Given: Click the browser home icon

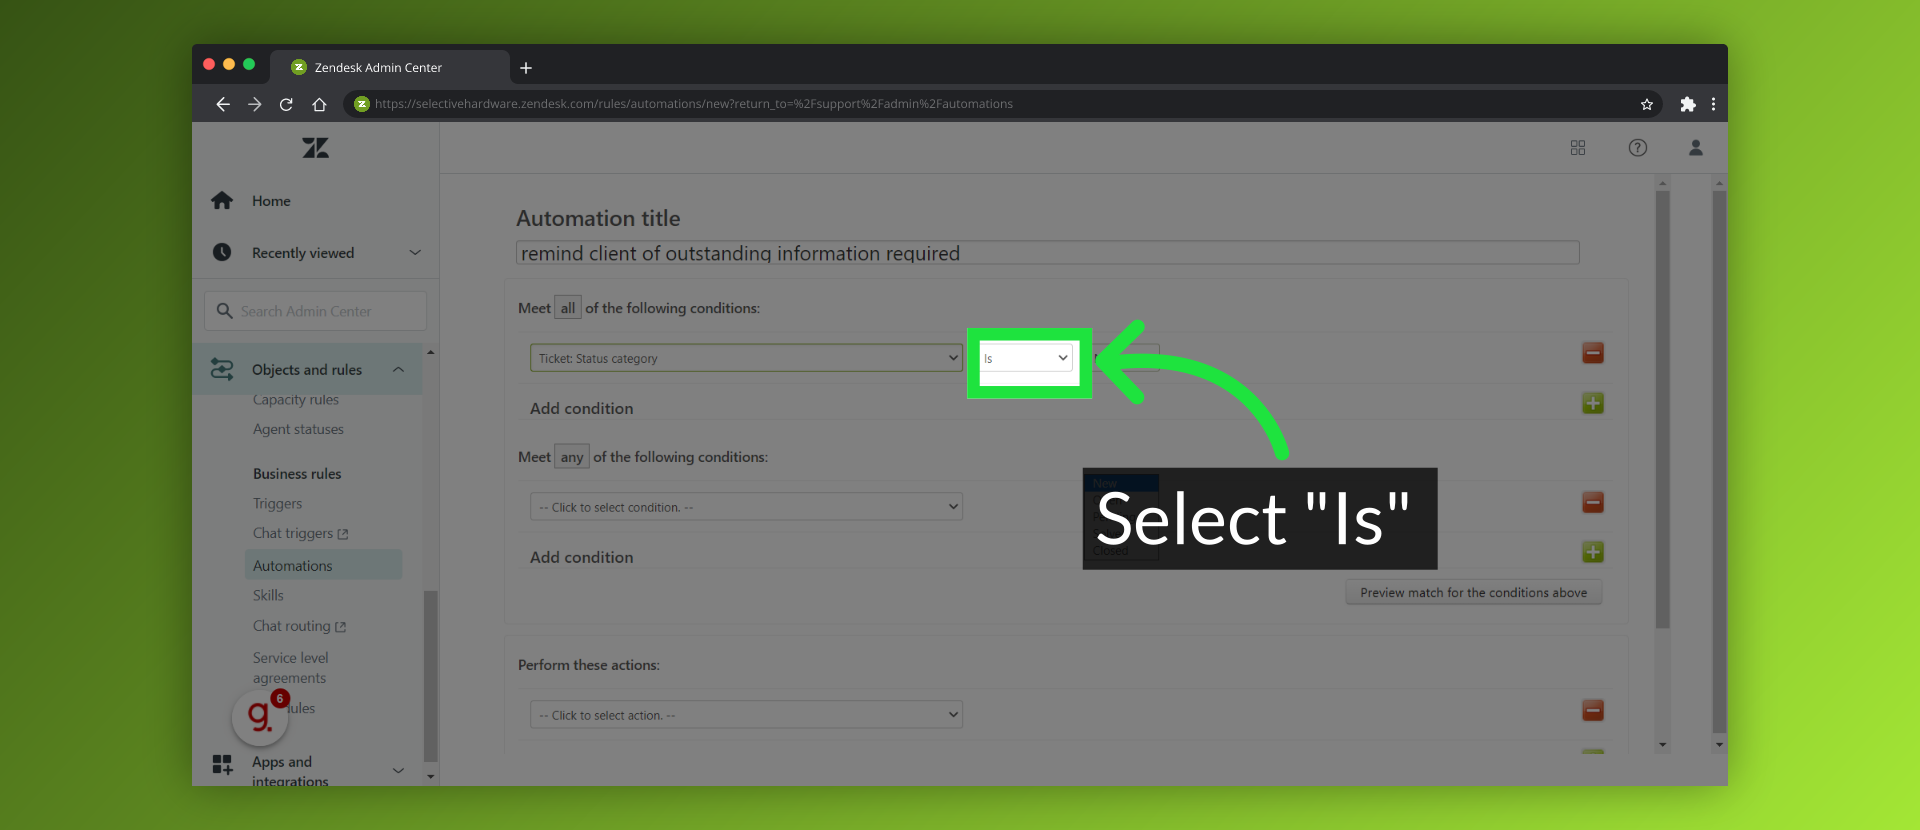Looking at the screenshot, I should [319, 104].
